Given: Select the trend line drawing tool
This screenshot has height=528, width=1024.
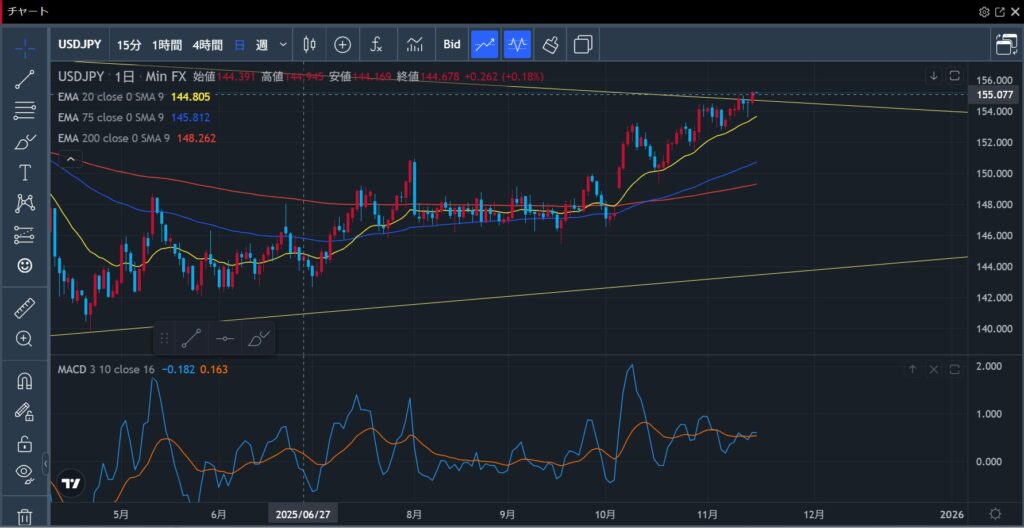Looking at the screenshot, I should click(x=25, y=80).
